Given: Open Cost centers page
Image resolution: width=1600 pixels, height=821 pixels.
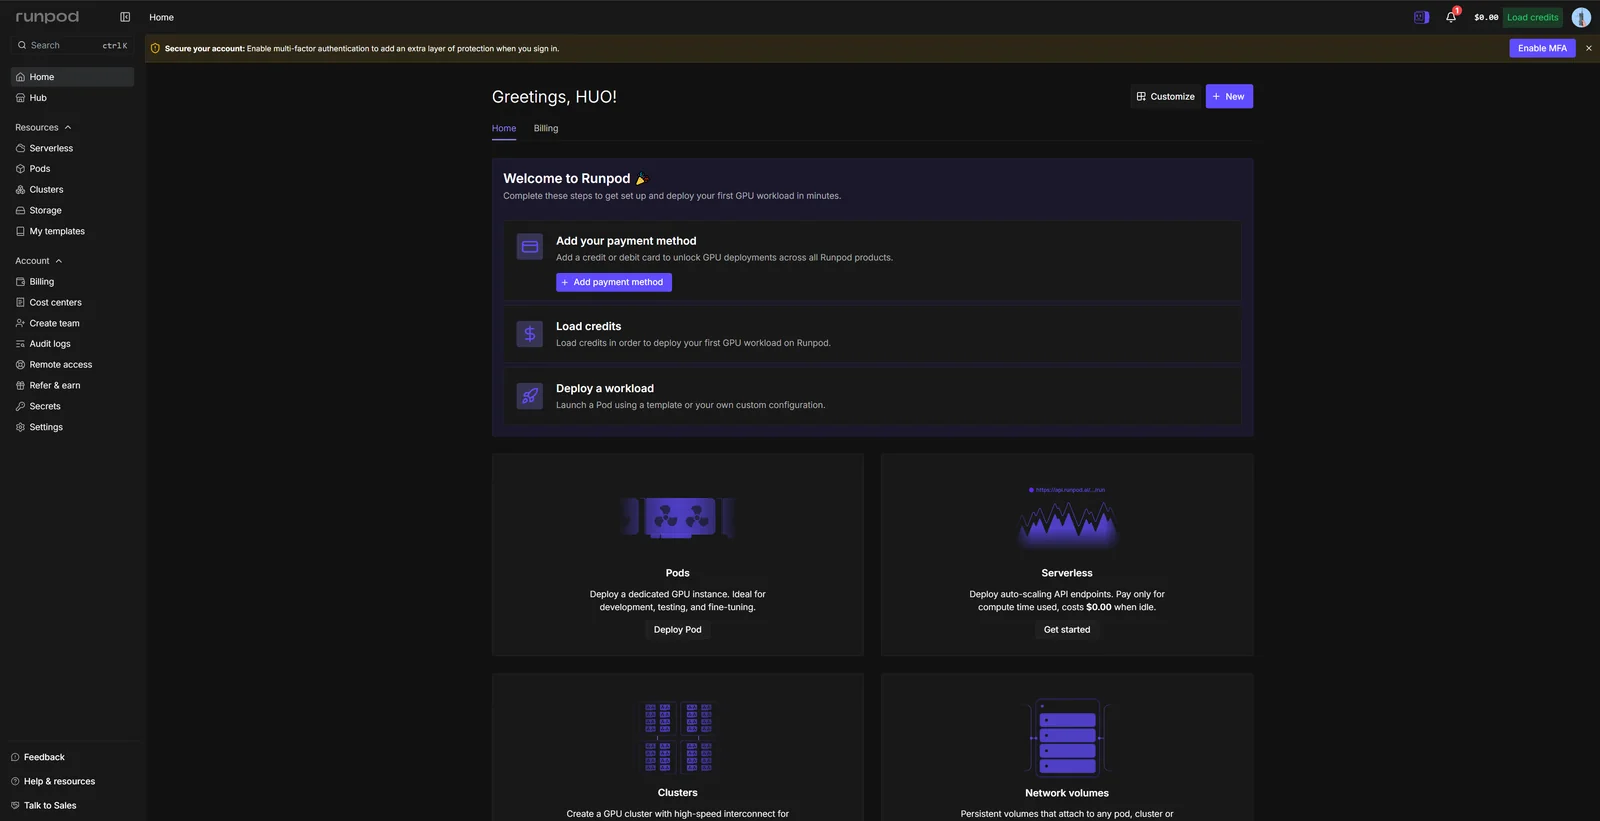Looking at the screenshot, I should point(72,303).
